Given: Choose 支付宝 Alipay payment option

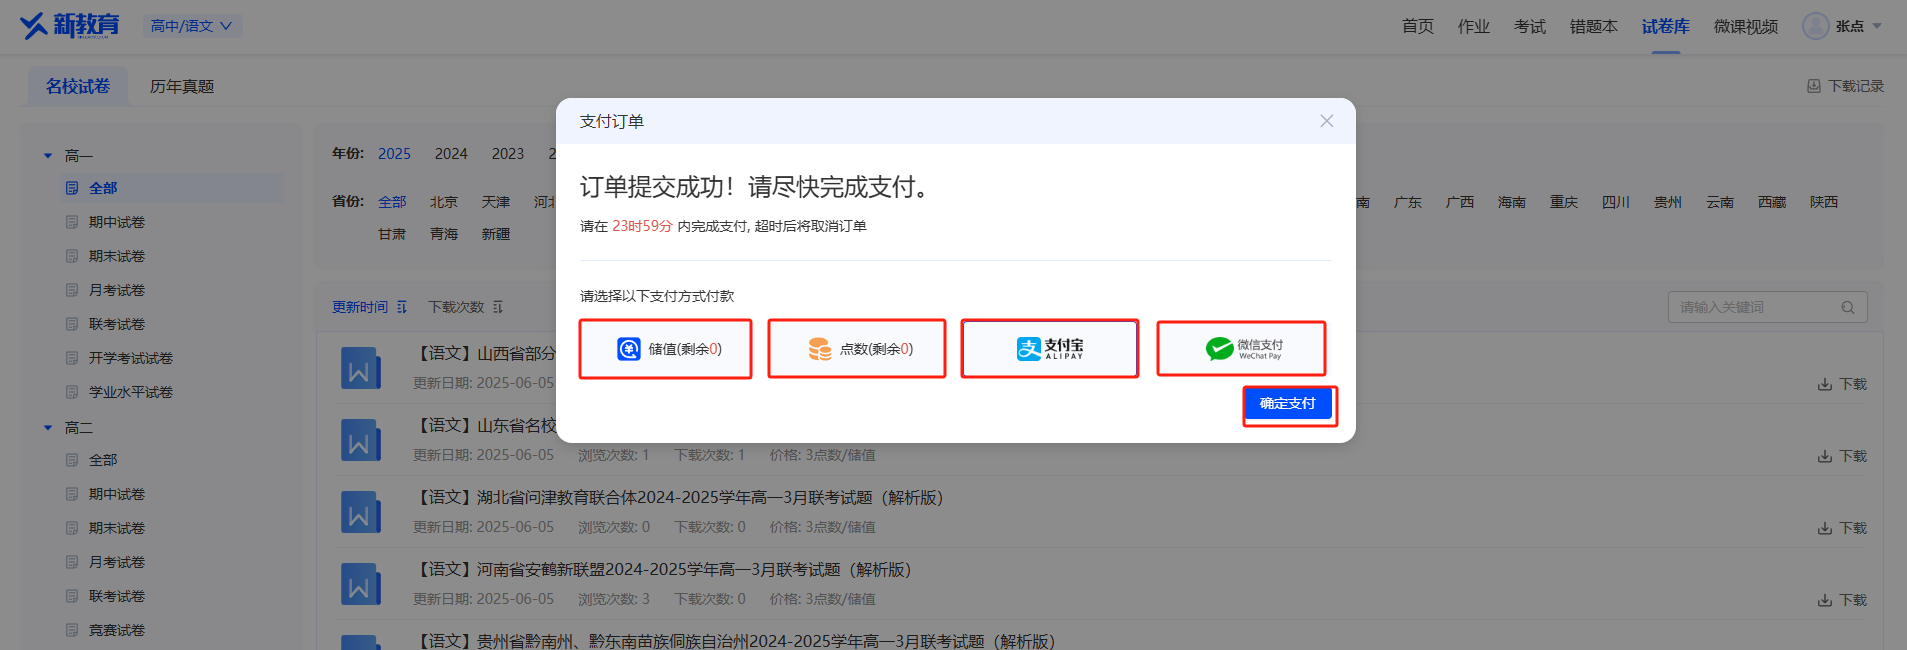Looking at the screenshot, I should click(x=1050, y=349).
